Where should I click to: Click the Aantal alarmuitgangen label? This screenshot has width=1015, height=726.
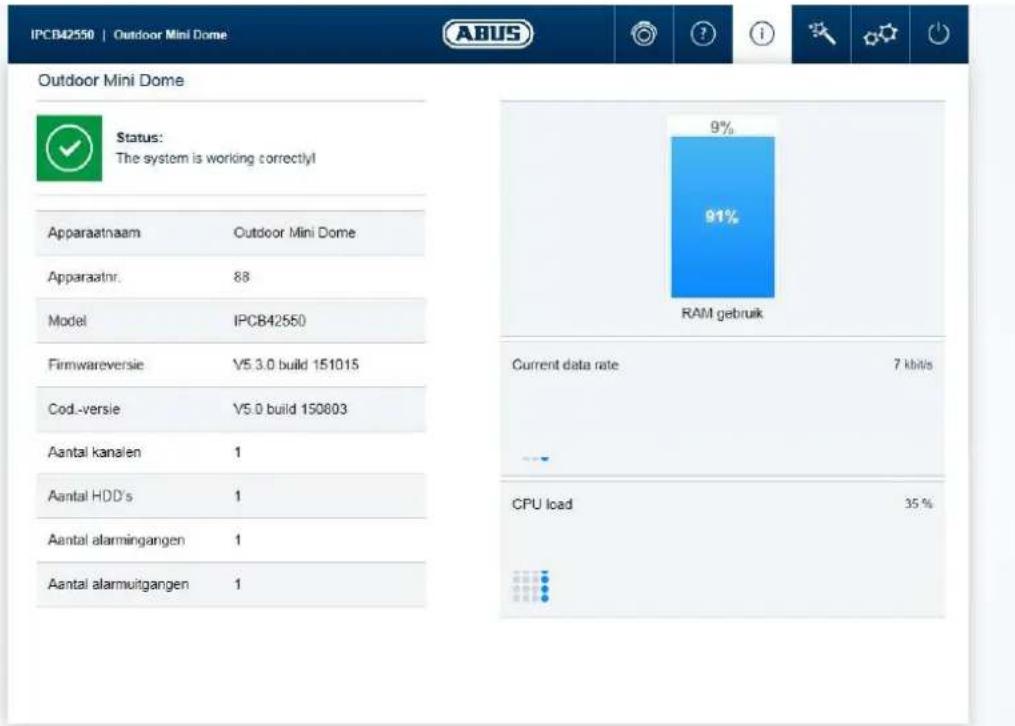tap(118, 584)
